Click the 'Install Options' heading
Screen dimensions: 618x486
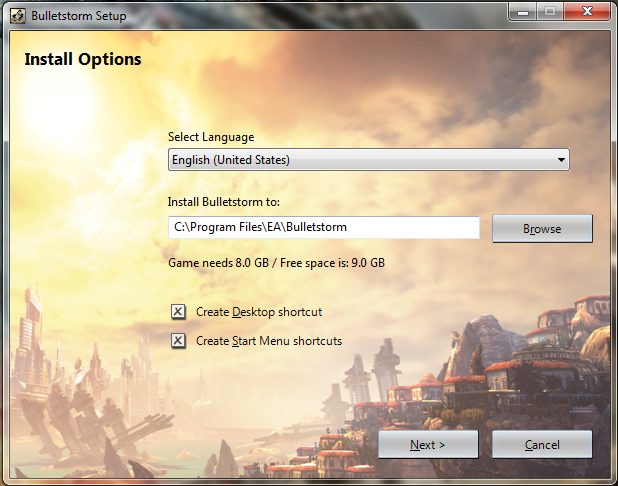click(83, 60)
